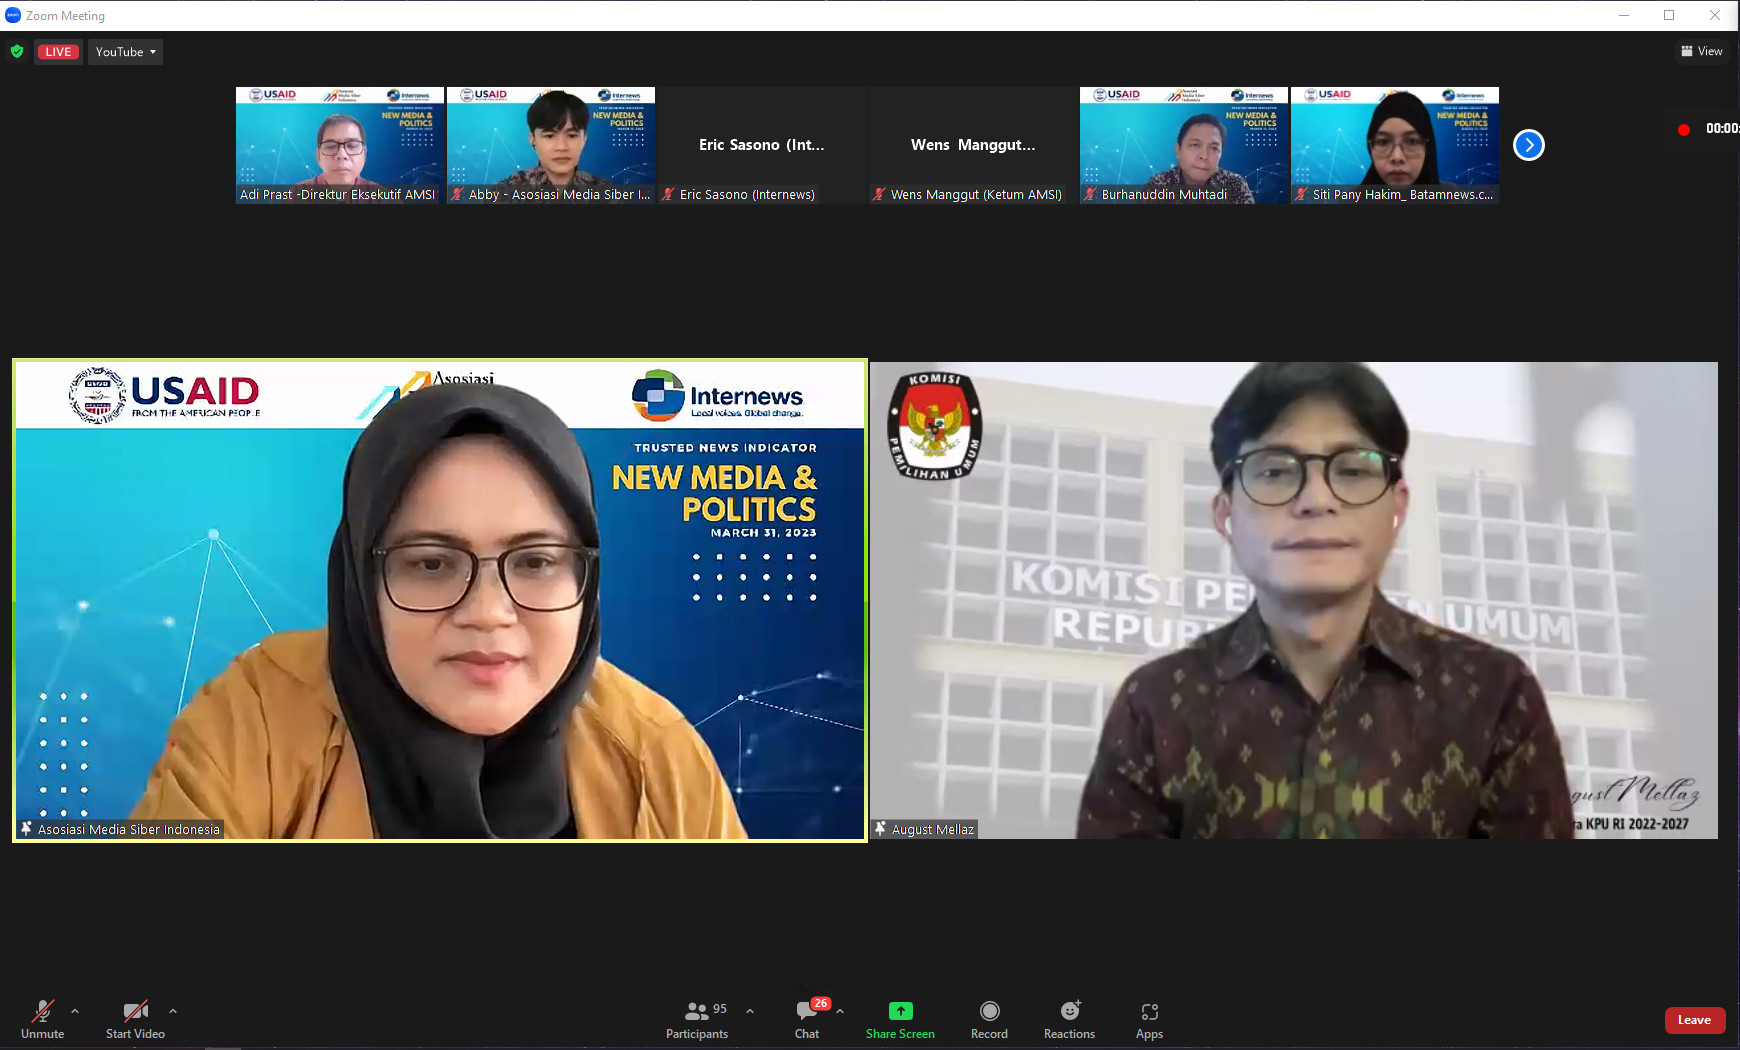Click the Share Screen icon
Screen dimensions: 1740x1050
pos(899,1011)
